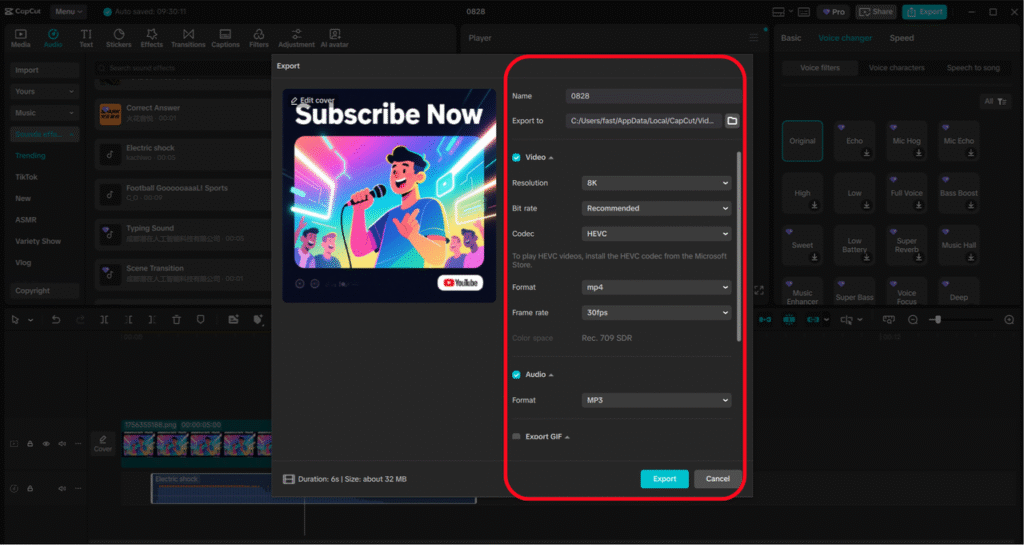Click the Name input field showing 0828
This screenshot has height=545, width=1024.
[x=653, y=96]
